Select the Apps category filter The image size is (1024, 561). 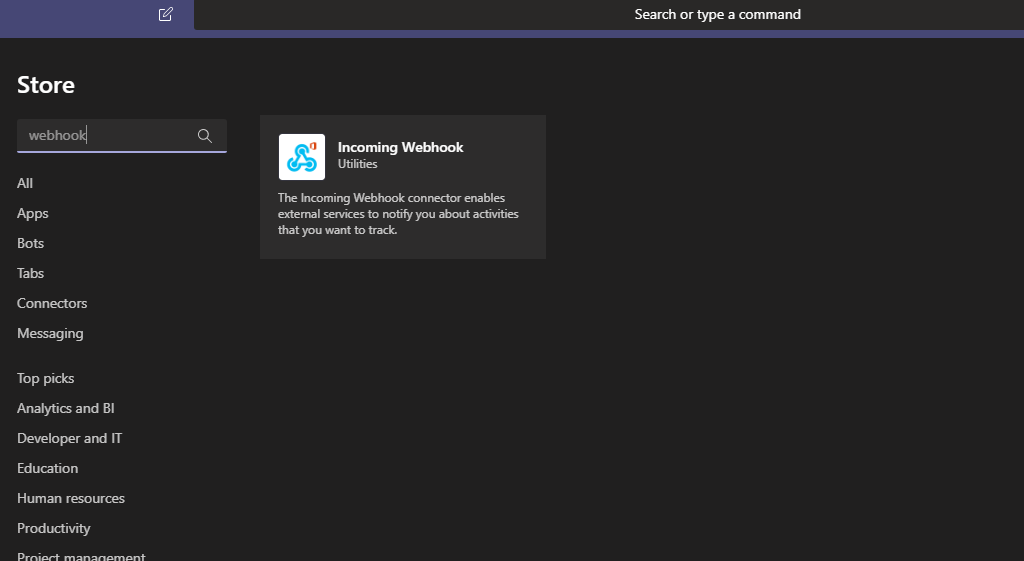33,213
